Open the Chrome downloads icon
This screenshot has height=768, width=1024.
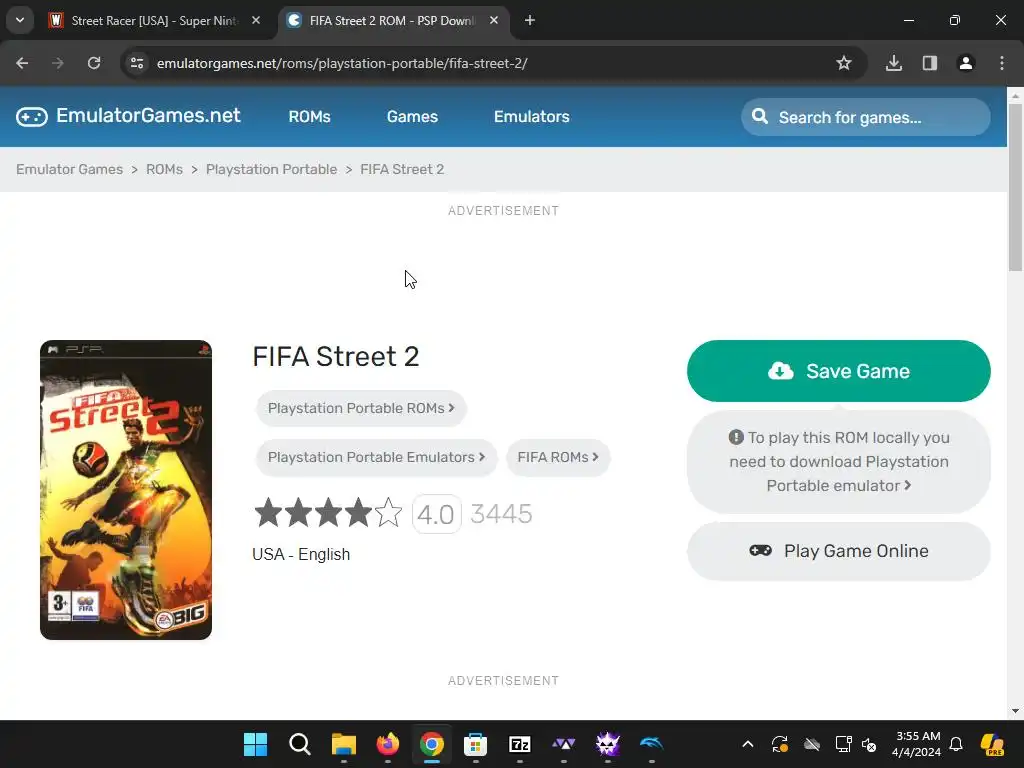[893, 63]
